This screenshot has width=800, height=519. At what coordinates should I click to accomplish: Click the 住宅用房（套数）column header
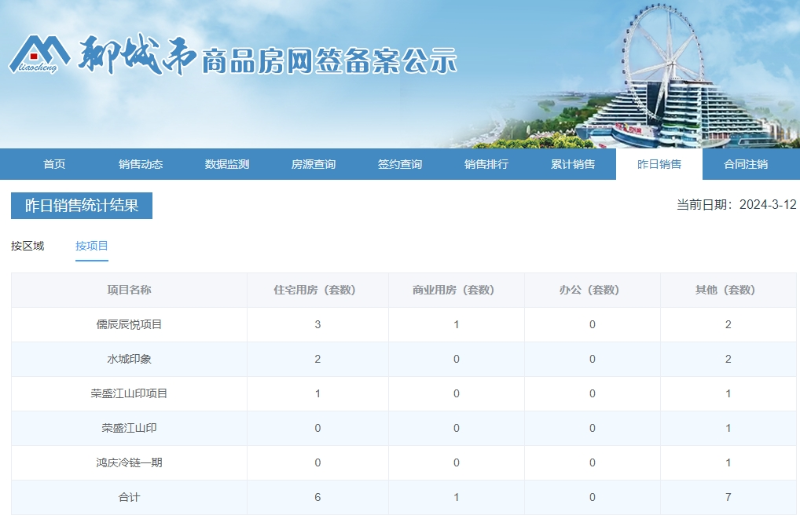pos(316,290)
